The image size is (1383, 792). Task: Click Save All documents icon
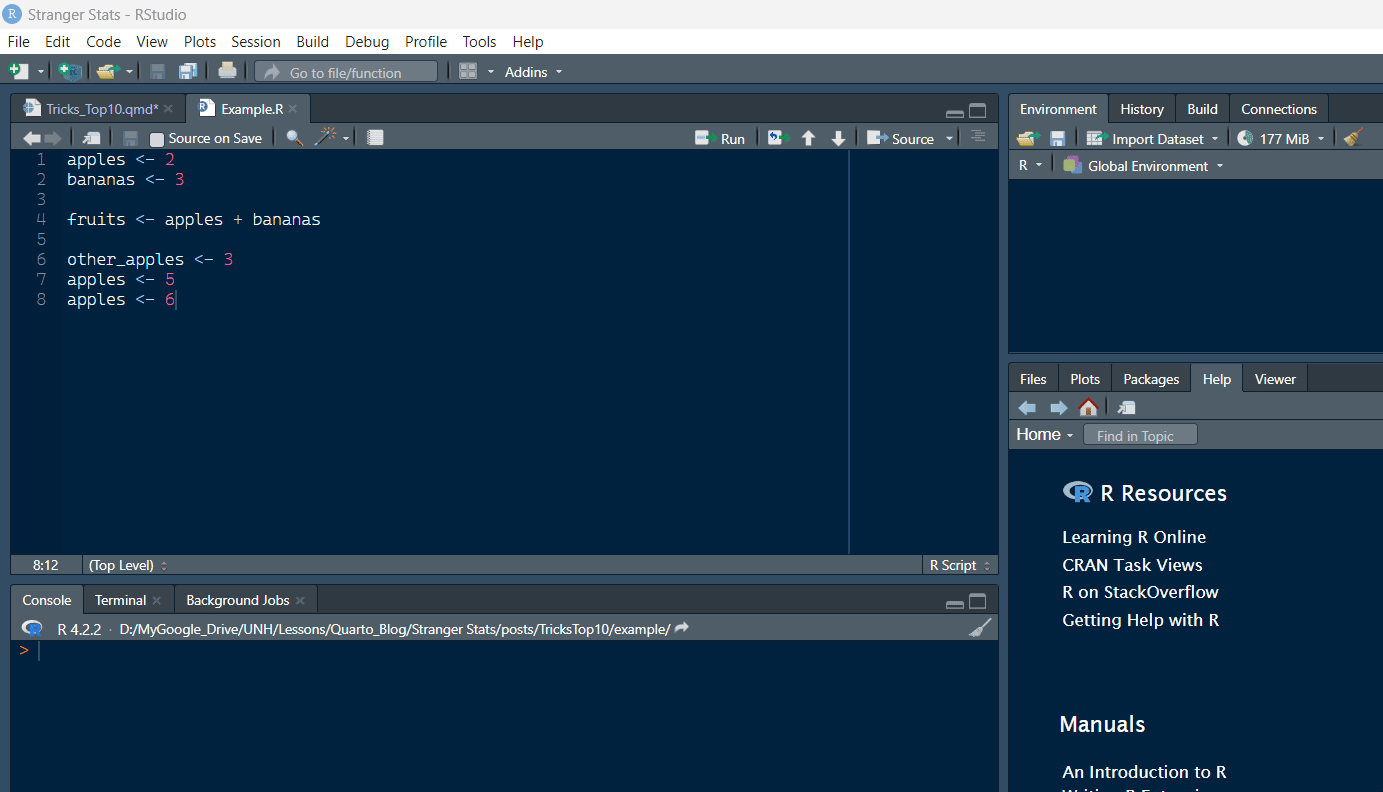(x=188, y=71)
